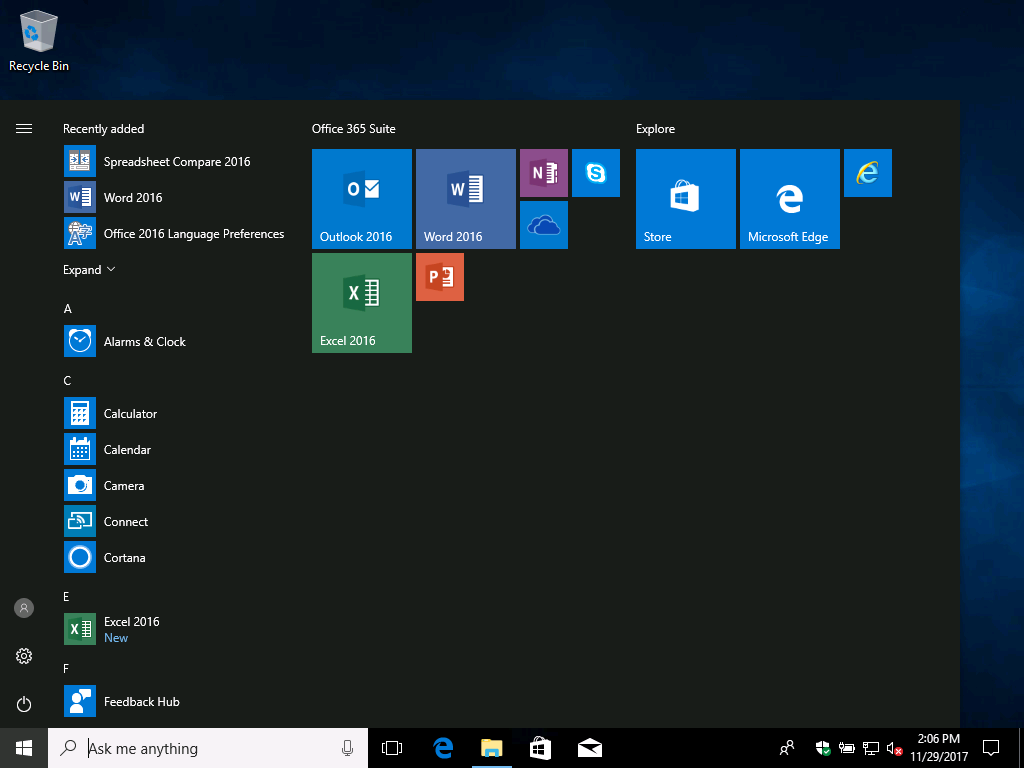The width and height of the screenshot is (1024, 768).
Task: Launch the Calculator app
Action: coord(176,413)
